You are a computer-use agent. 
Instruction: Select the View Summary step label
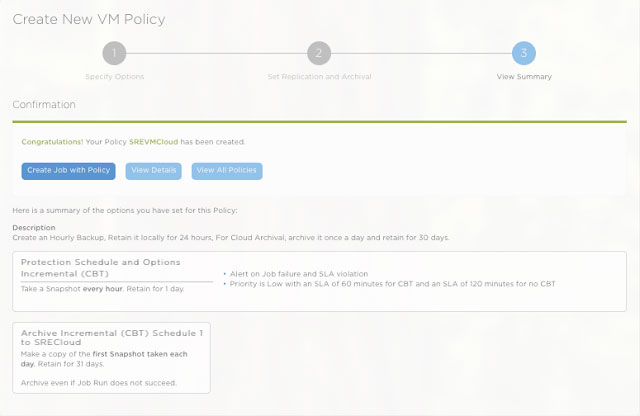pos(523,76)
